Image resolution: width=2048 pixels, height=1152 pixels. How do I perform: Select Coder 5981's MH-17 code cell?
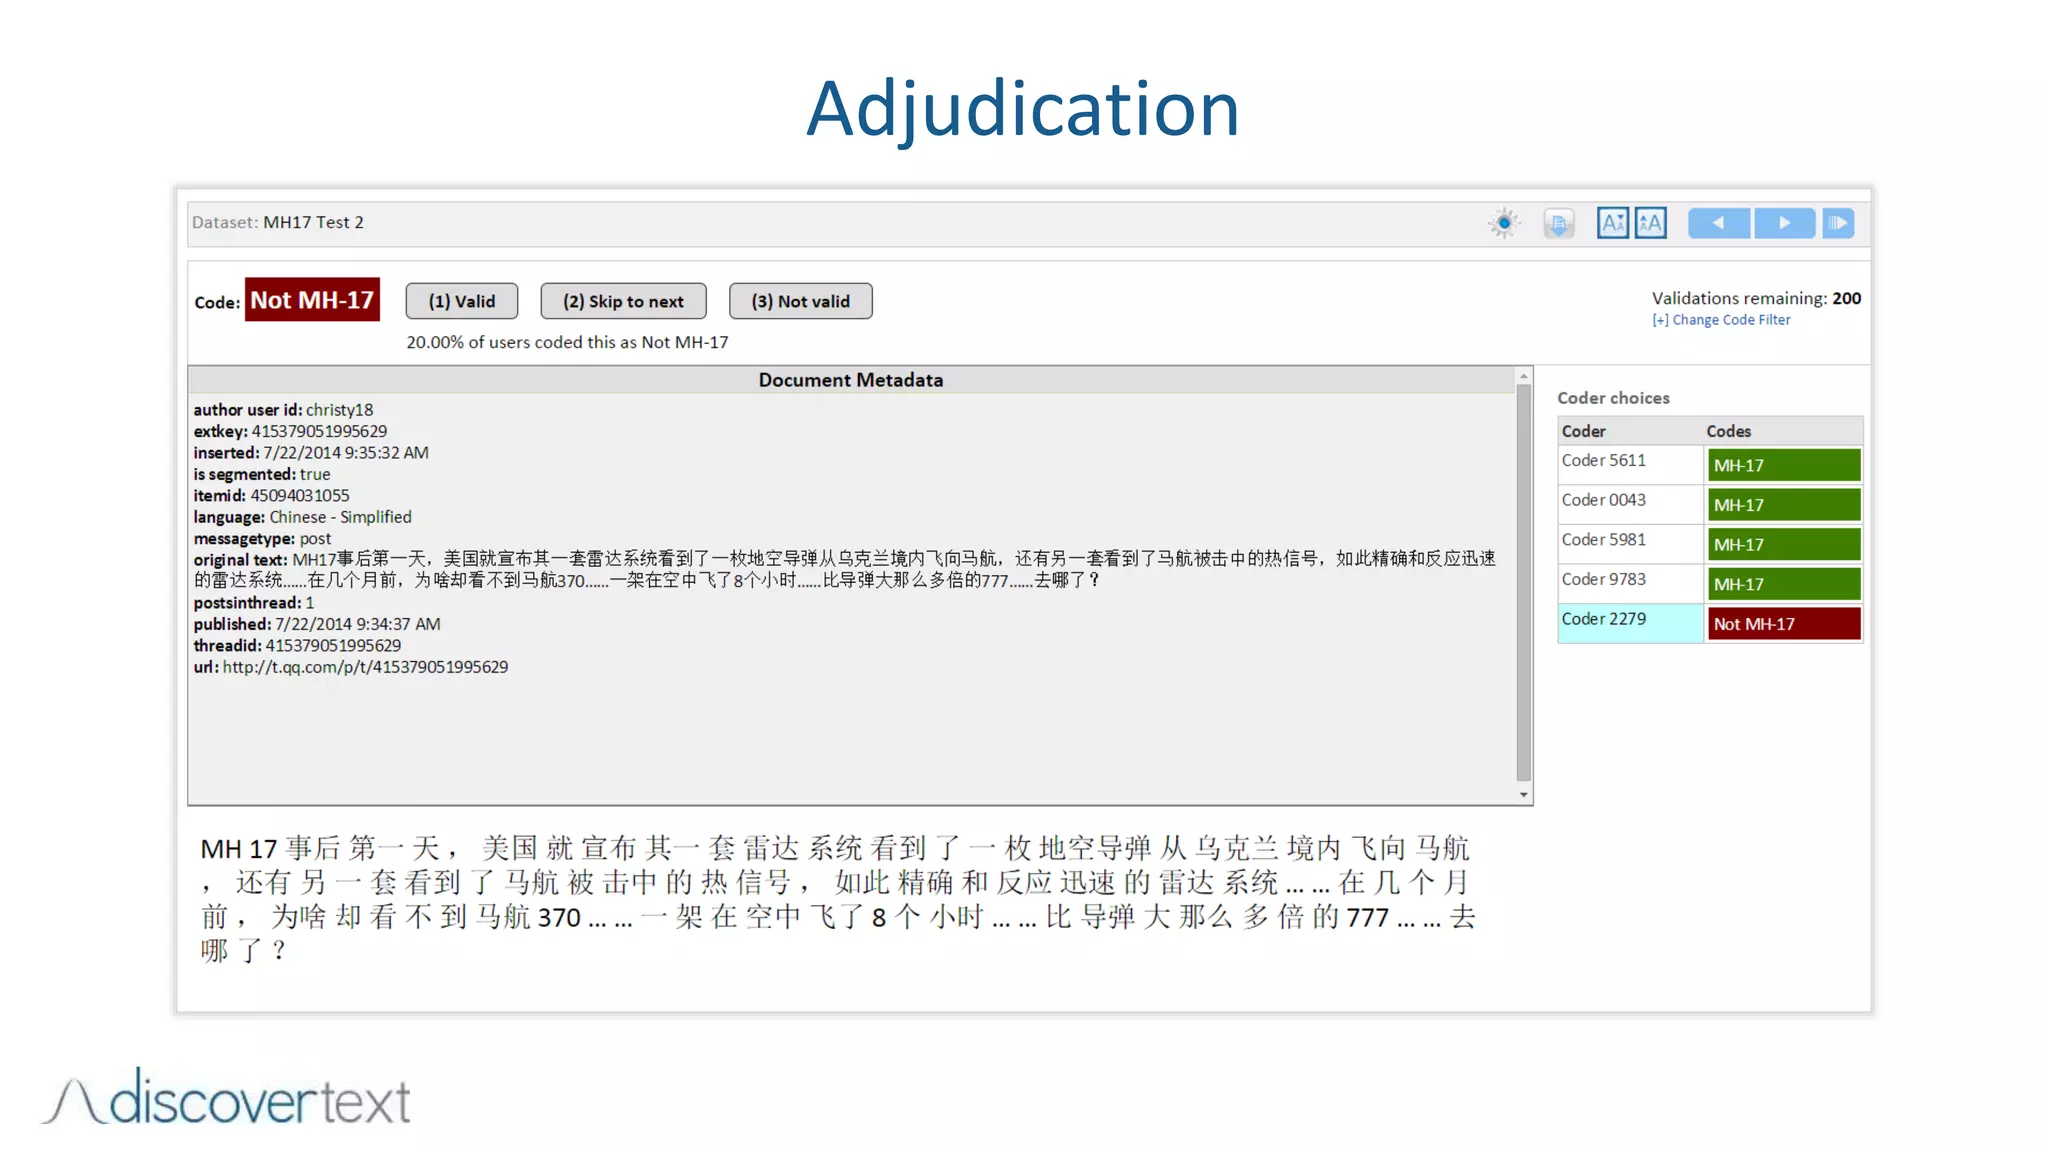click(x=1784, y=544)
